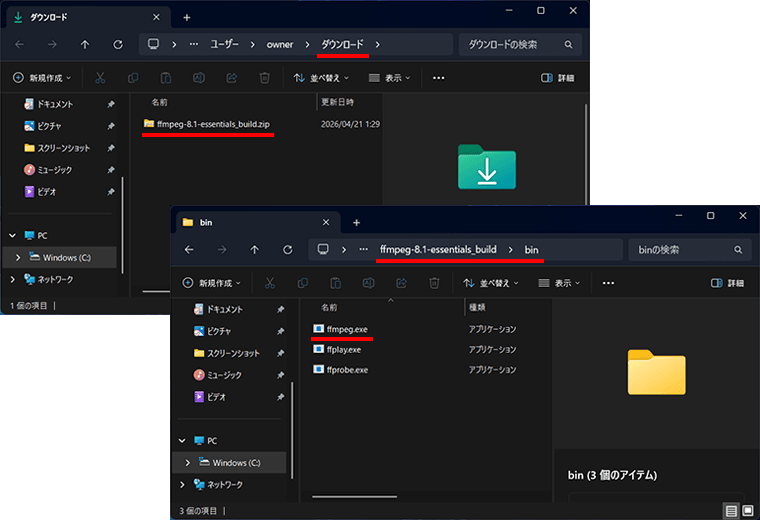This screenshot has width=760, height=520.
Task: Collapse PC node in bin window sidebar
Action: click(x=182, y=441)
